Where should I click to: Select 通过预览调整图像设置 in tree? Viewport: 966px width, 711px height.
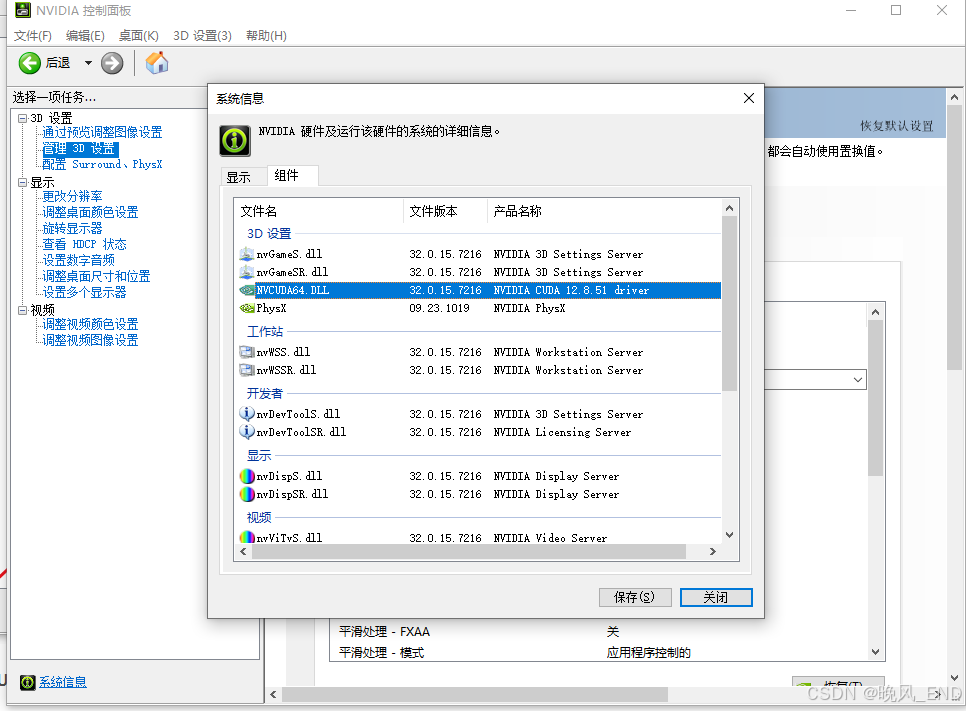coord(102,132)
